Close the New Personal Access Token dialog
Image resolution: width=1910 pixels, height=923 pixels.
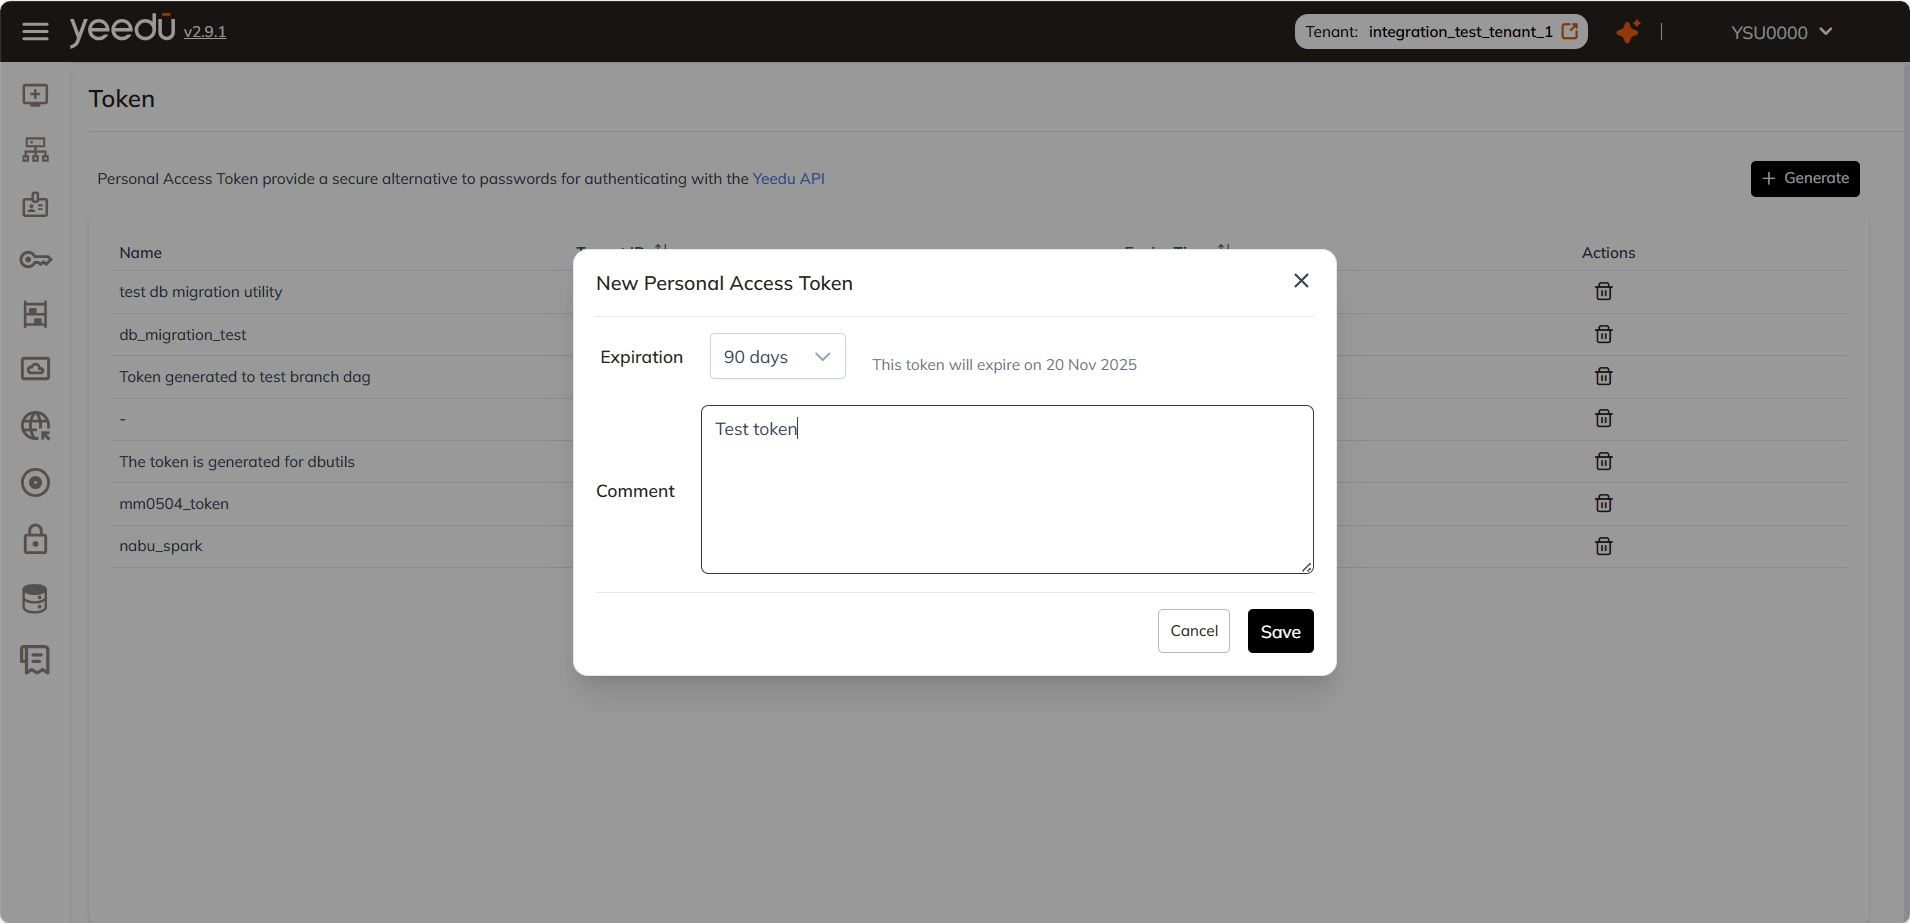[x=1300, y=281]
